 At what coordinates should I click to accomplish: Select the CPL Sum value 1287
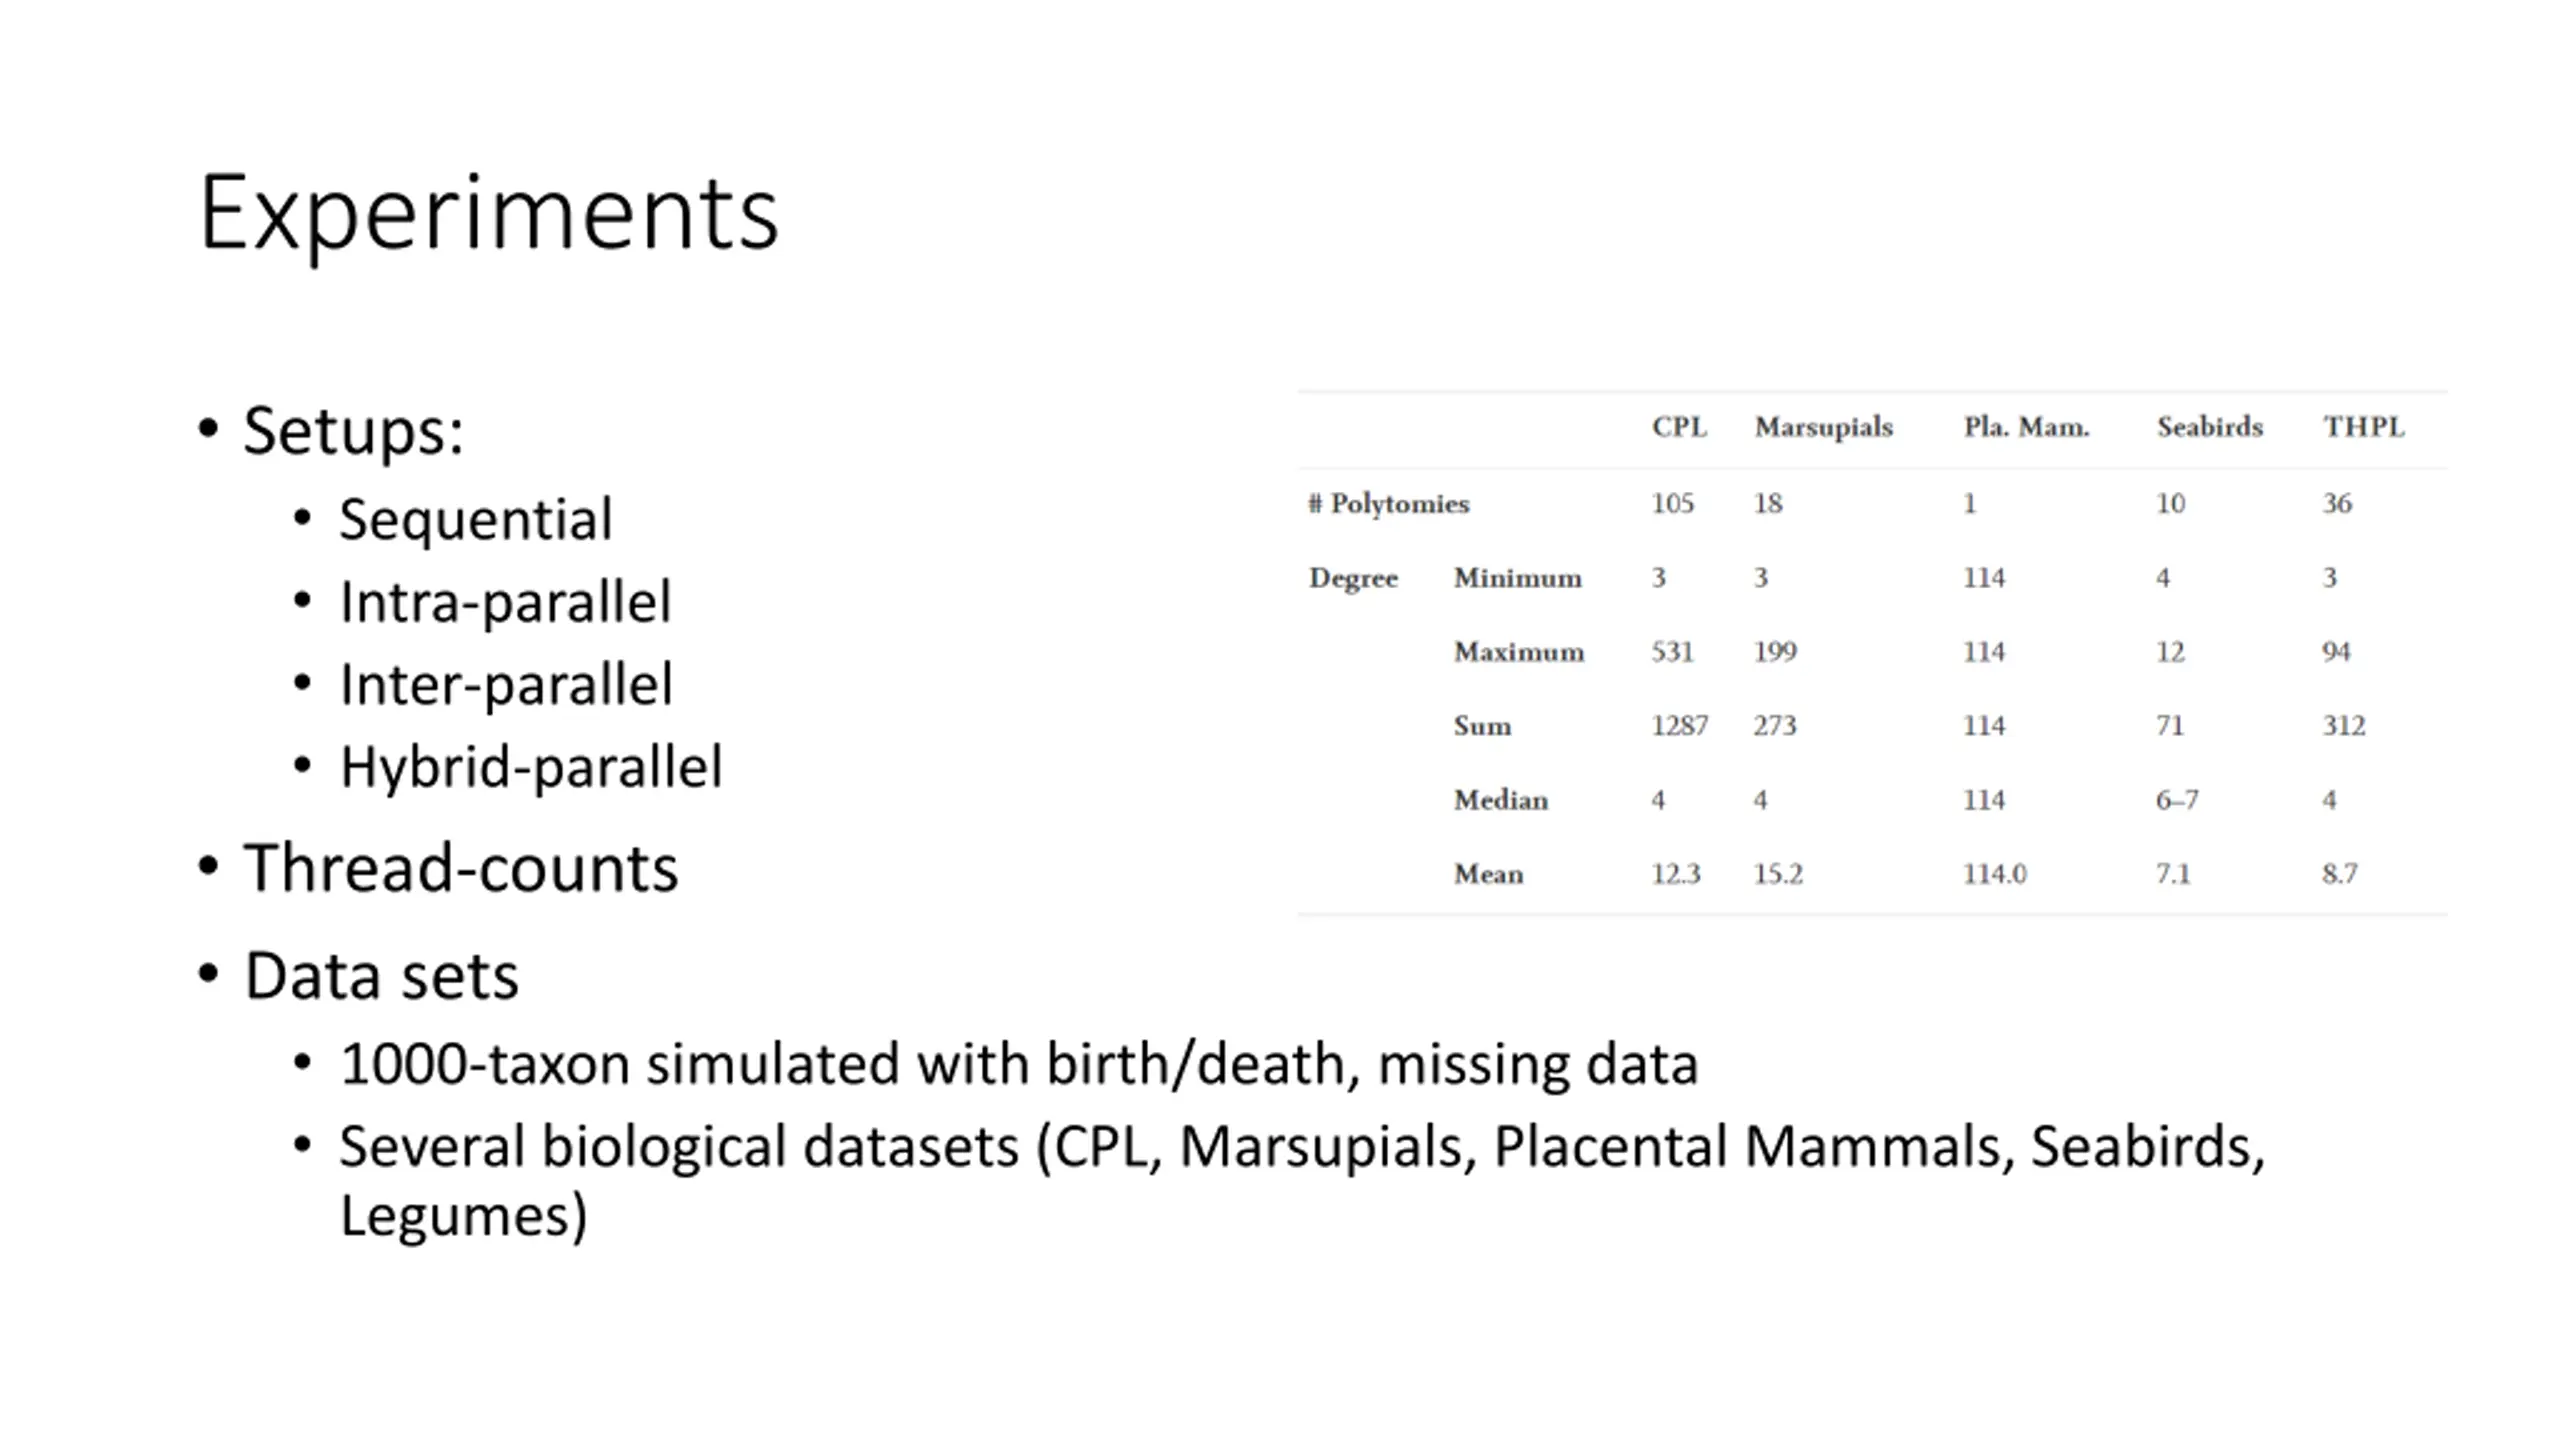1679,725
